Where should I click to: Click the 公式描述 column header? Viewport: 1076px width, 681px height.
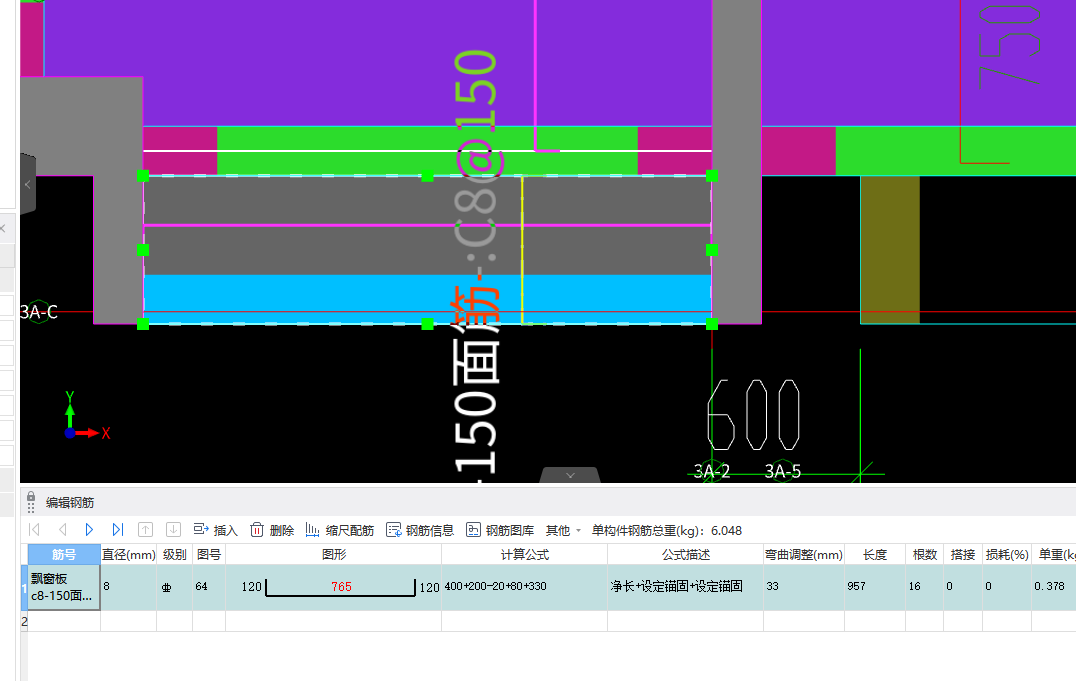[685, 554]
